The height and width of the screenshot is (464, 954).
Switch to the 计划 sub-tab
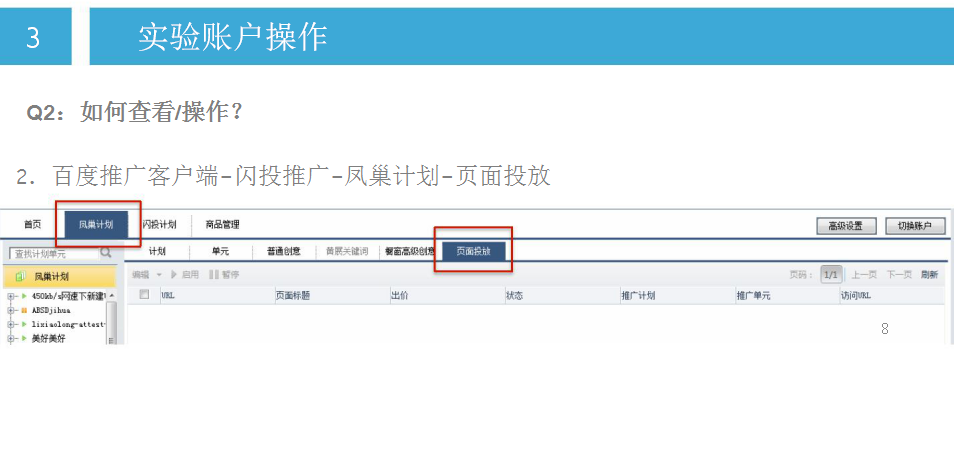(157, 252)
